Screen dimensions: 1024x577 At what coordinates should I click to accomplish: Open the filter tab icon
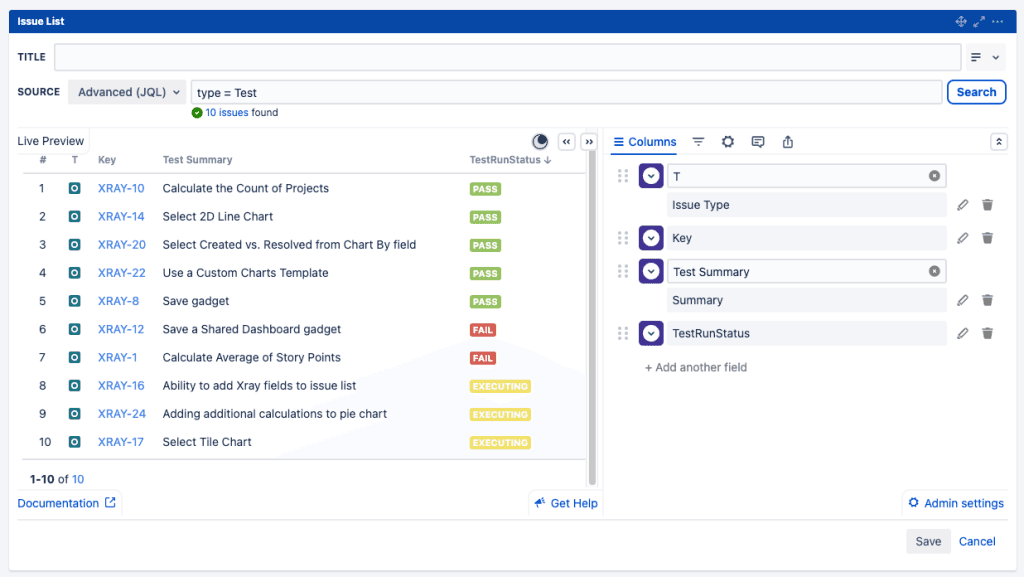click(698, 142)
